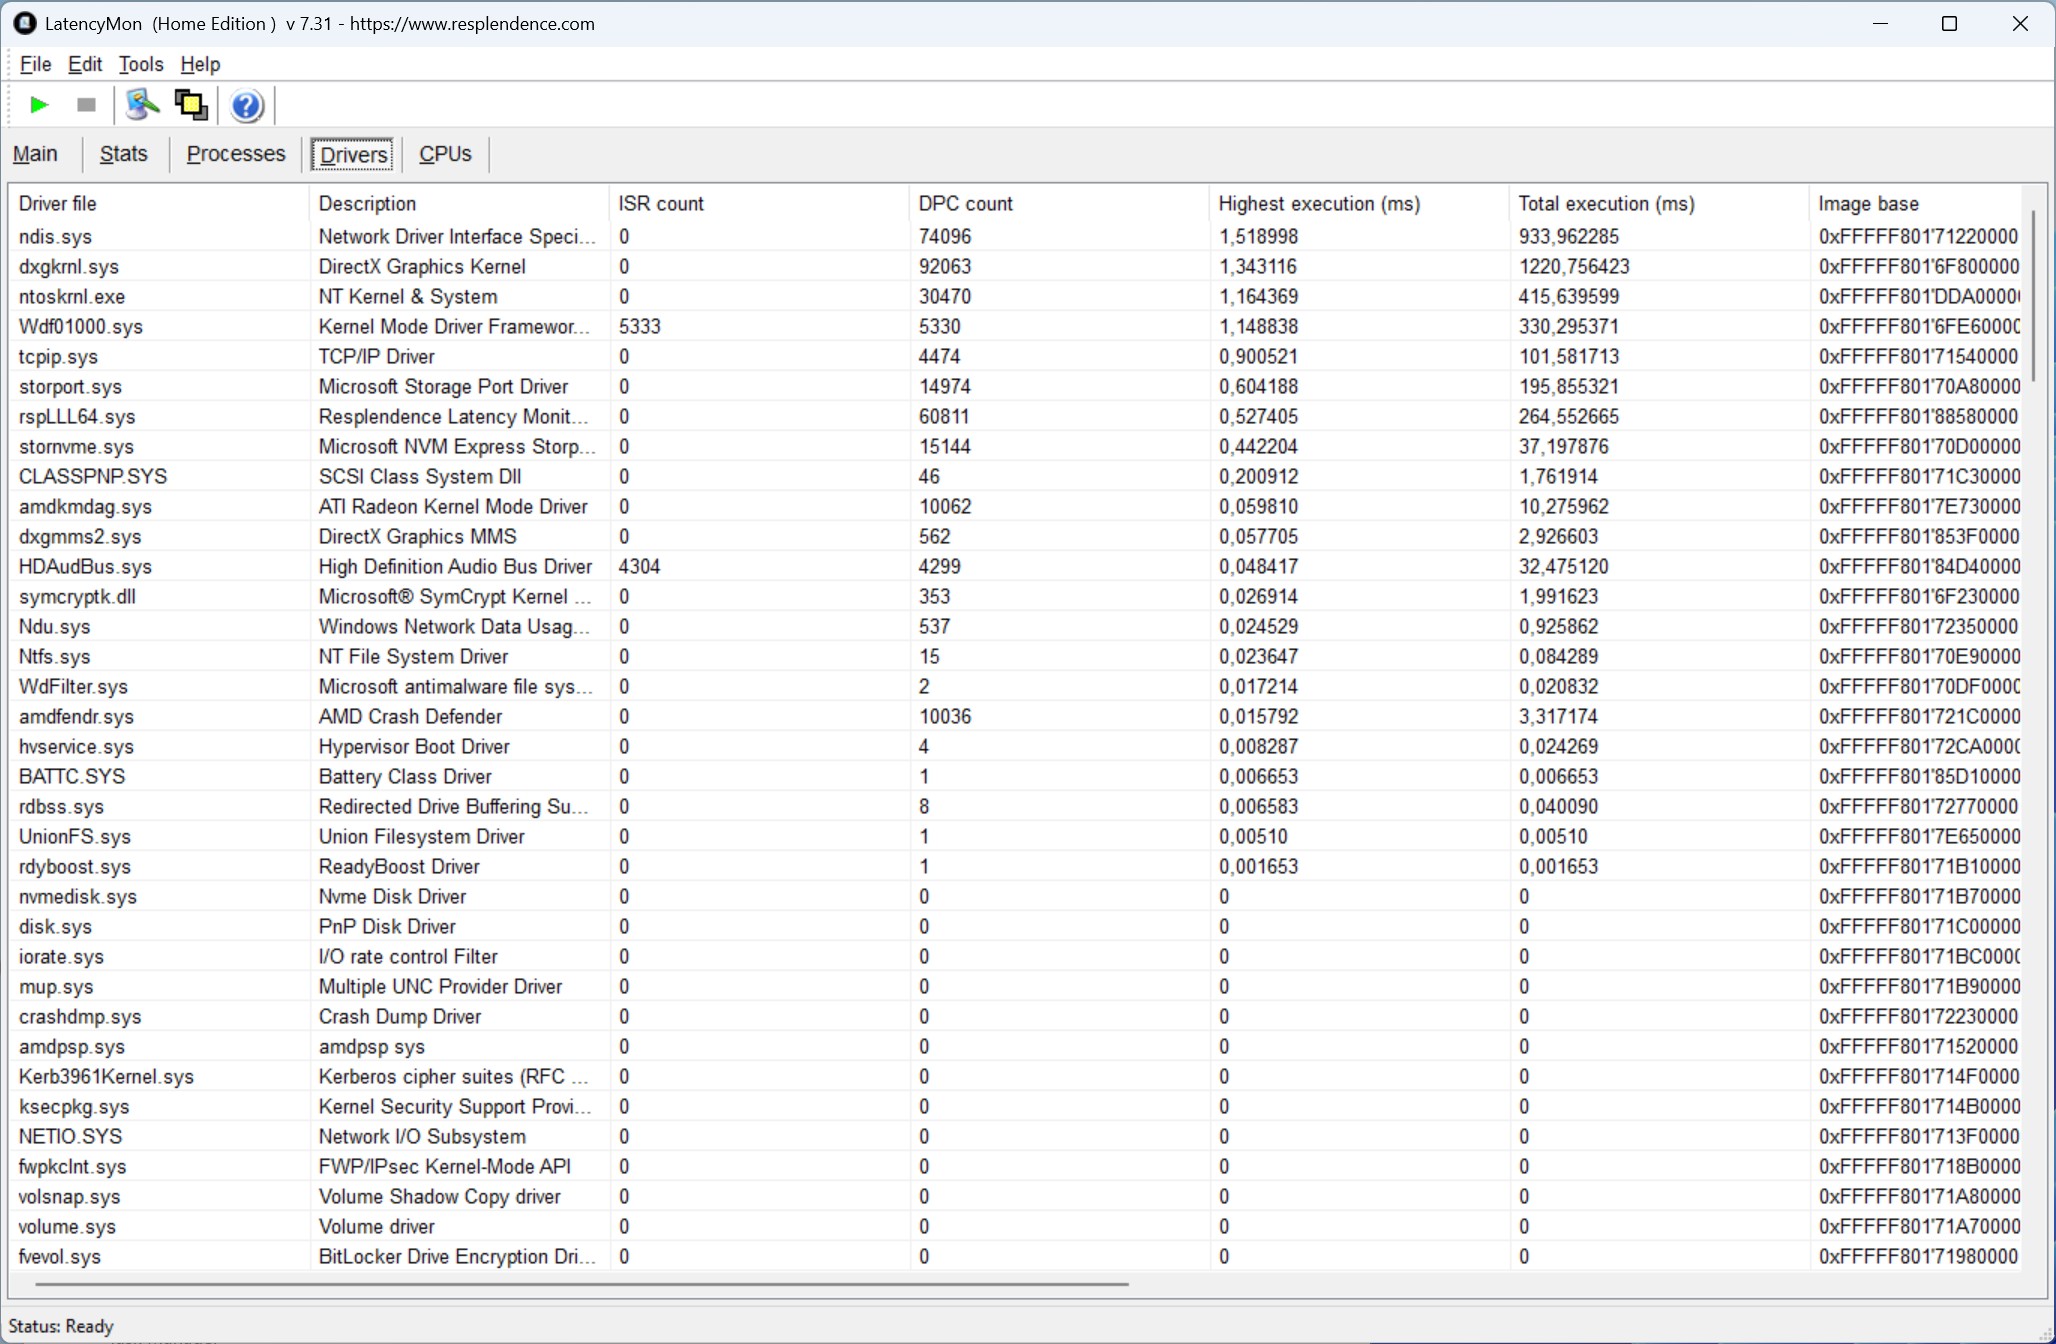Open the File menu

tap(35, 64)
